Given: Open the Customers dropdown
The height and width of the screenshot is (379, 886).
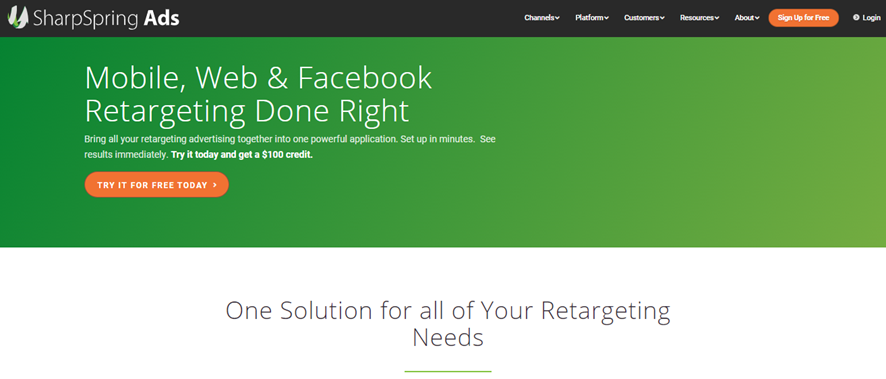Looking at the screenshot, I should click(644, 18).
